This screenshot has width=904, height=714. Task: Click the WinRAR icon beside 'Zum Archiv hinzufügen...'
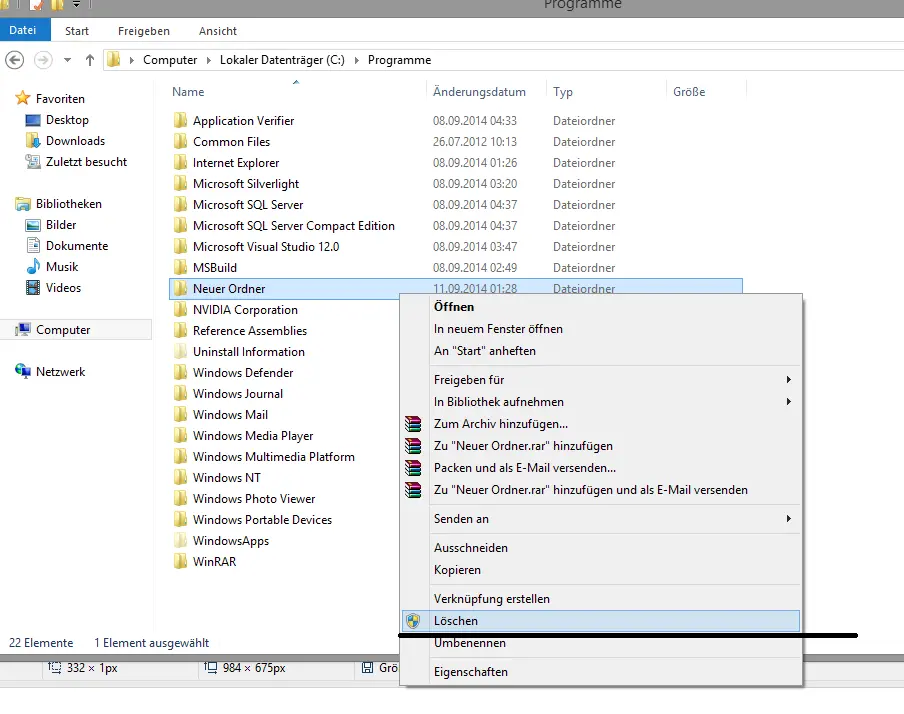pos(412,424)
